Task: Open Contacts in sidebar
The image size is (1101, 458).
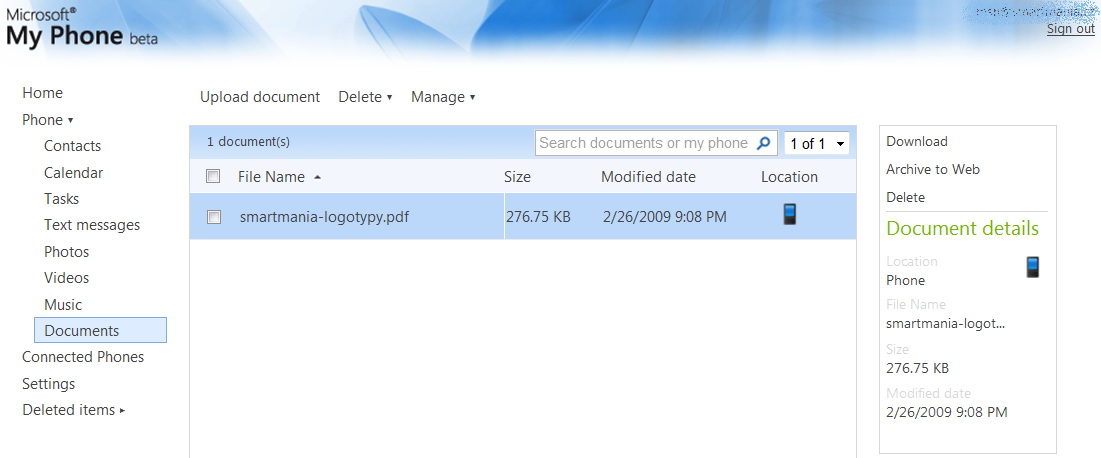Action: click(x=72, y=146)
